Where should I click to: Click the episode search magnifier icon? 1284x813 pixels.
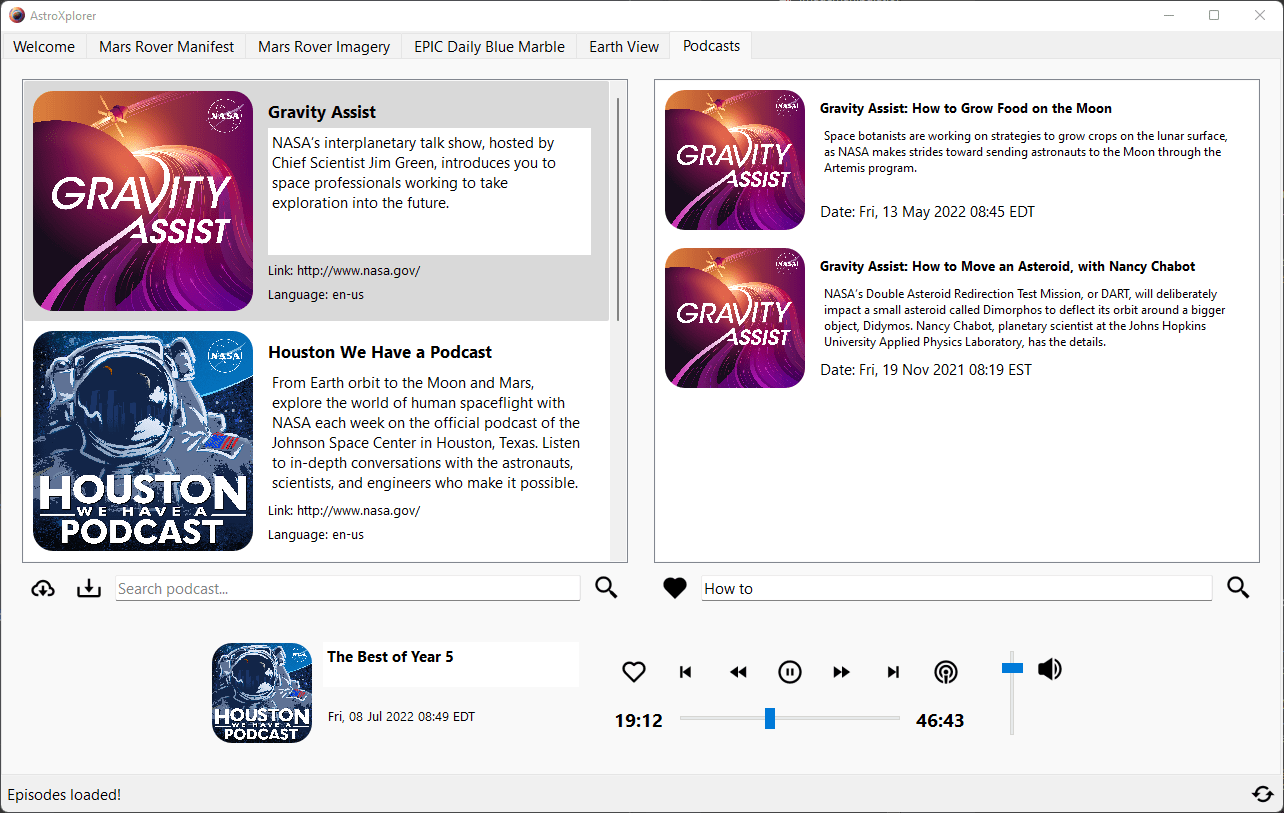(1238, 588)
